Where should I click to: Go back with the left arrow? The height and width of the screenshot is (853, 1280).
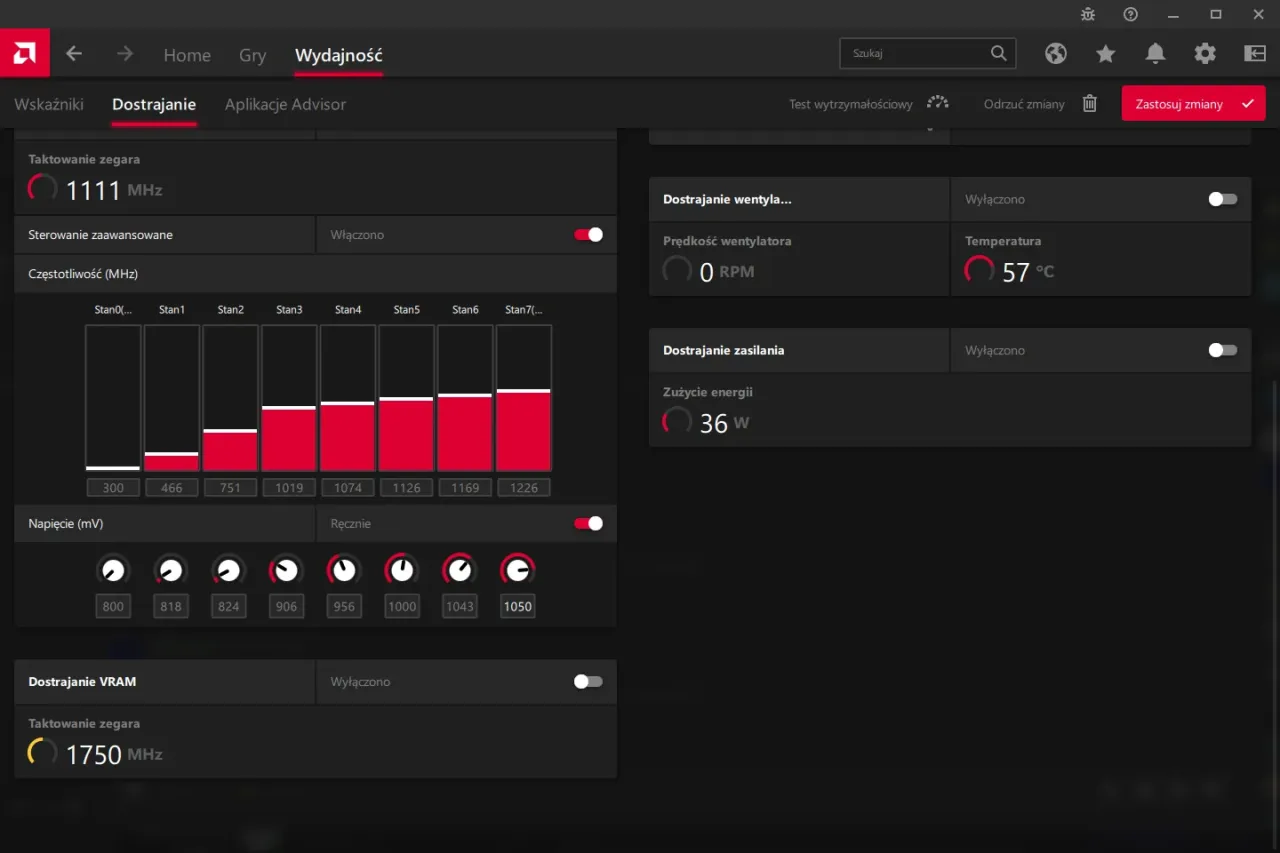(x=74, y=54)
